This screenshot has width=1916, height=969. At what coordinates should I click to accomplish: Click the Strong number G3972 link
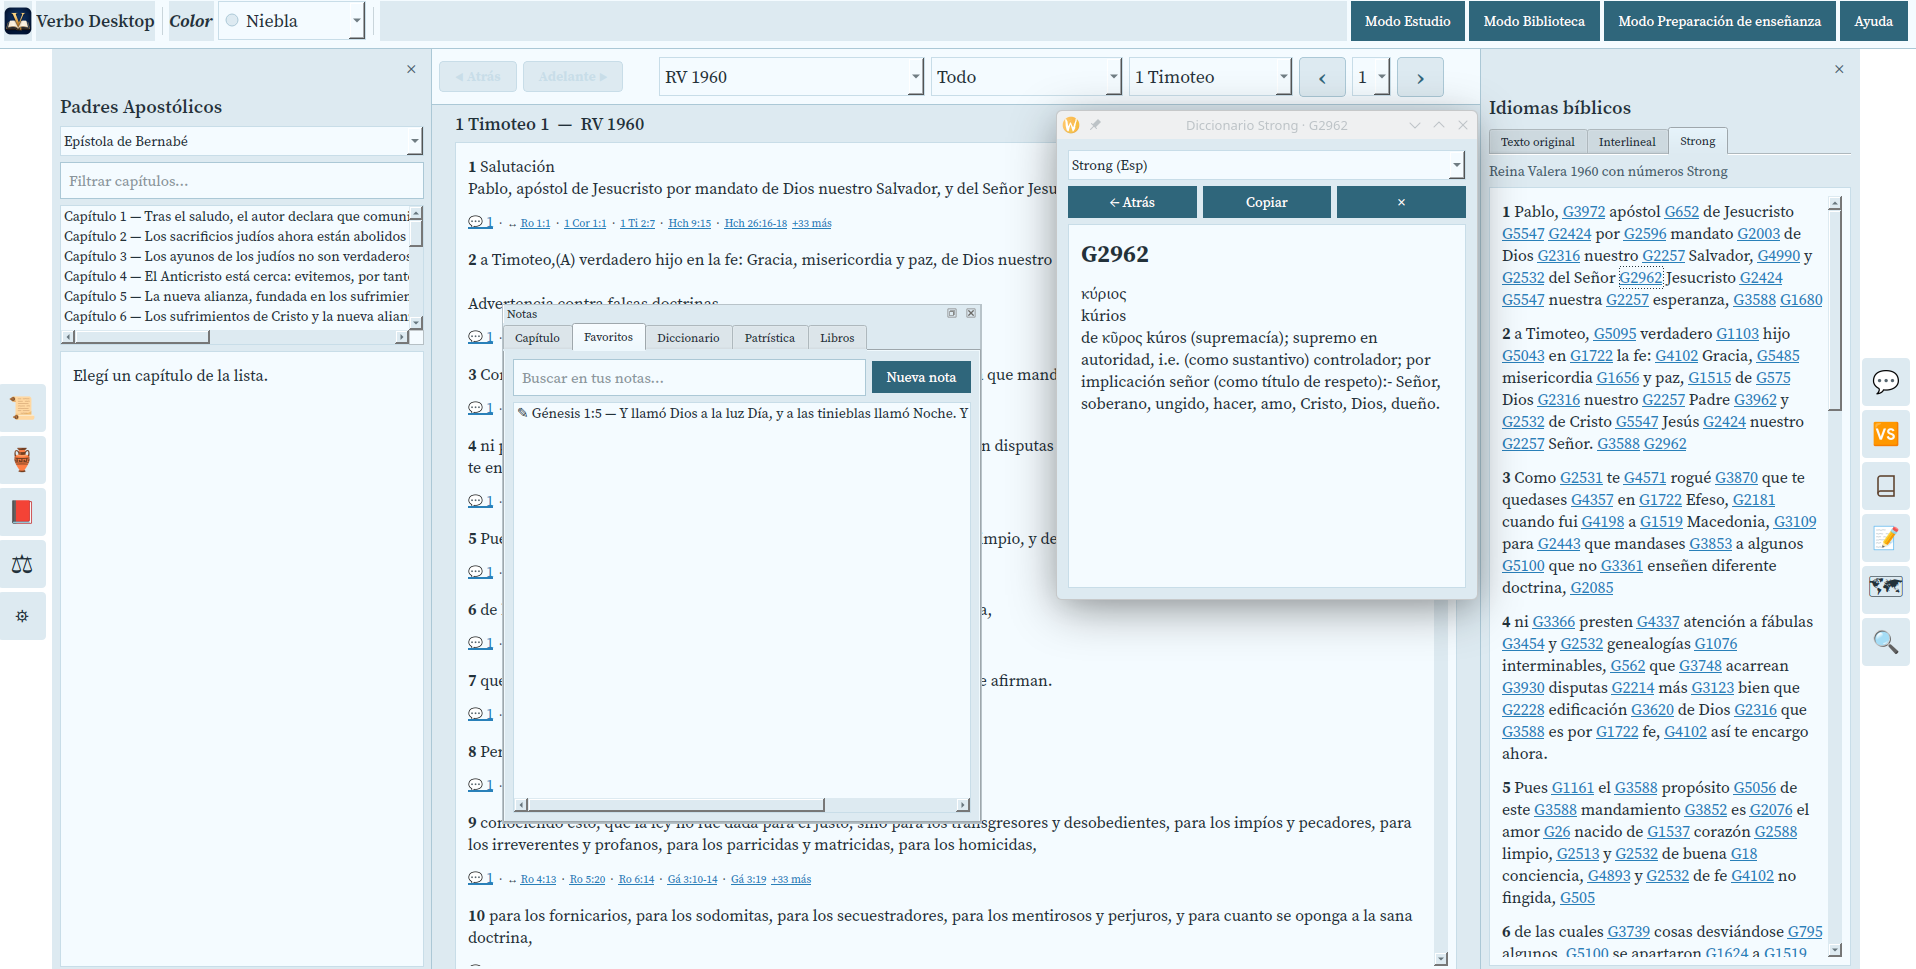click(1584, 212)
